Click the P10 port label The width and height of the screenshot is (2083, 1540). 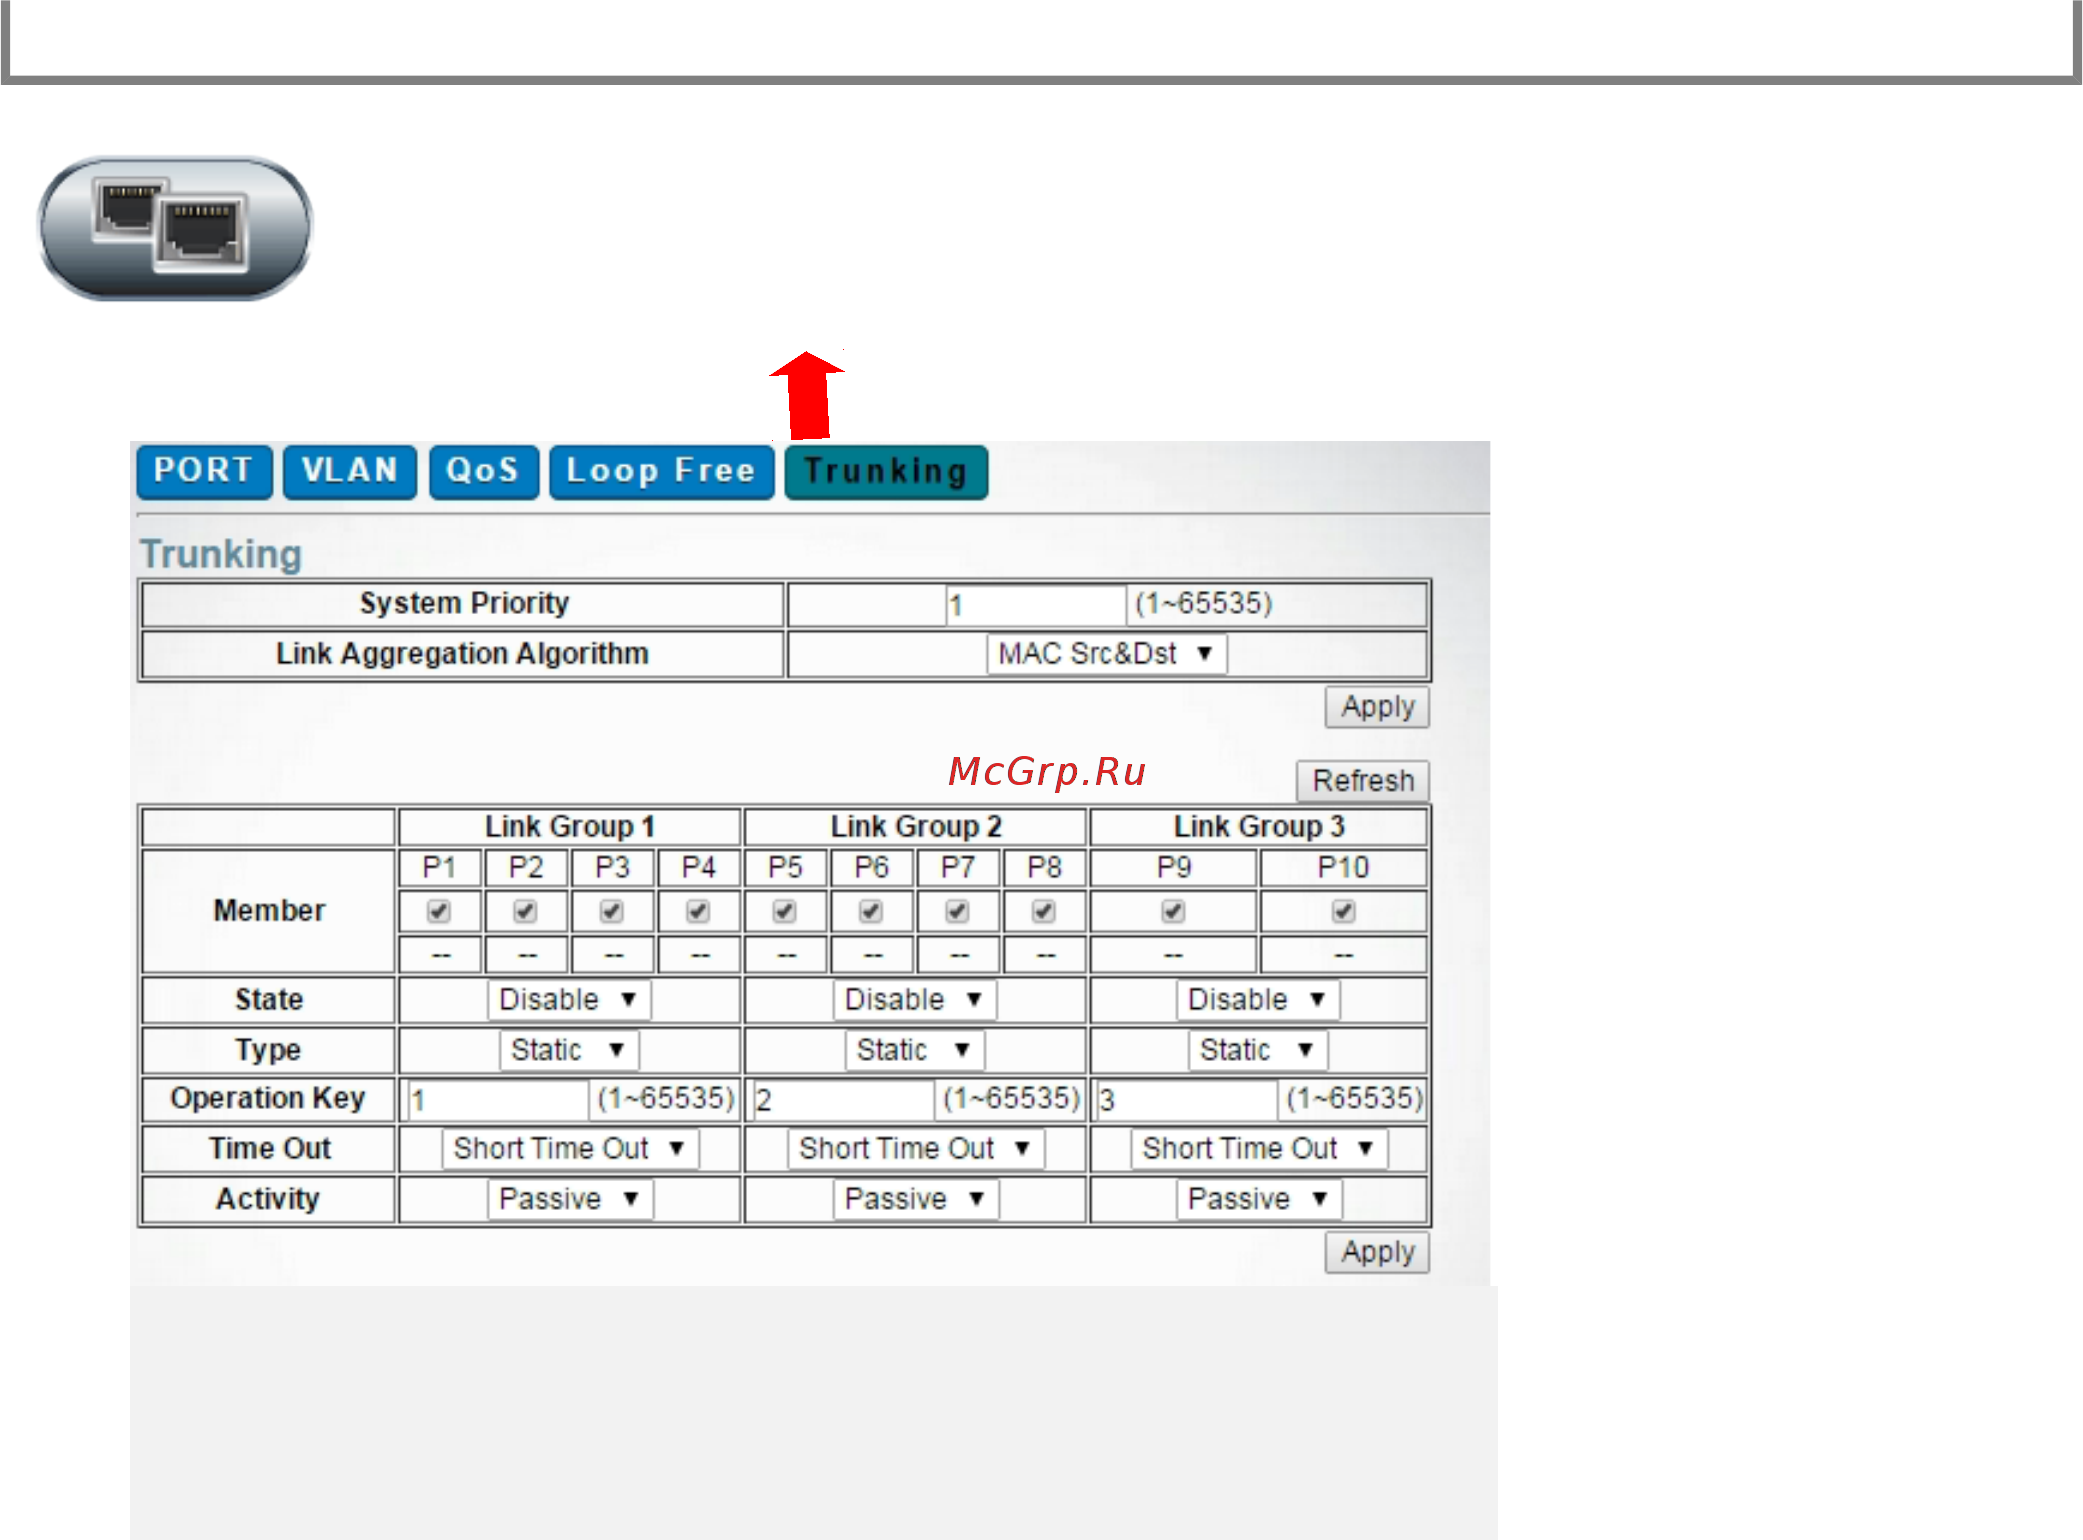click(x=1343, y=867)
